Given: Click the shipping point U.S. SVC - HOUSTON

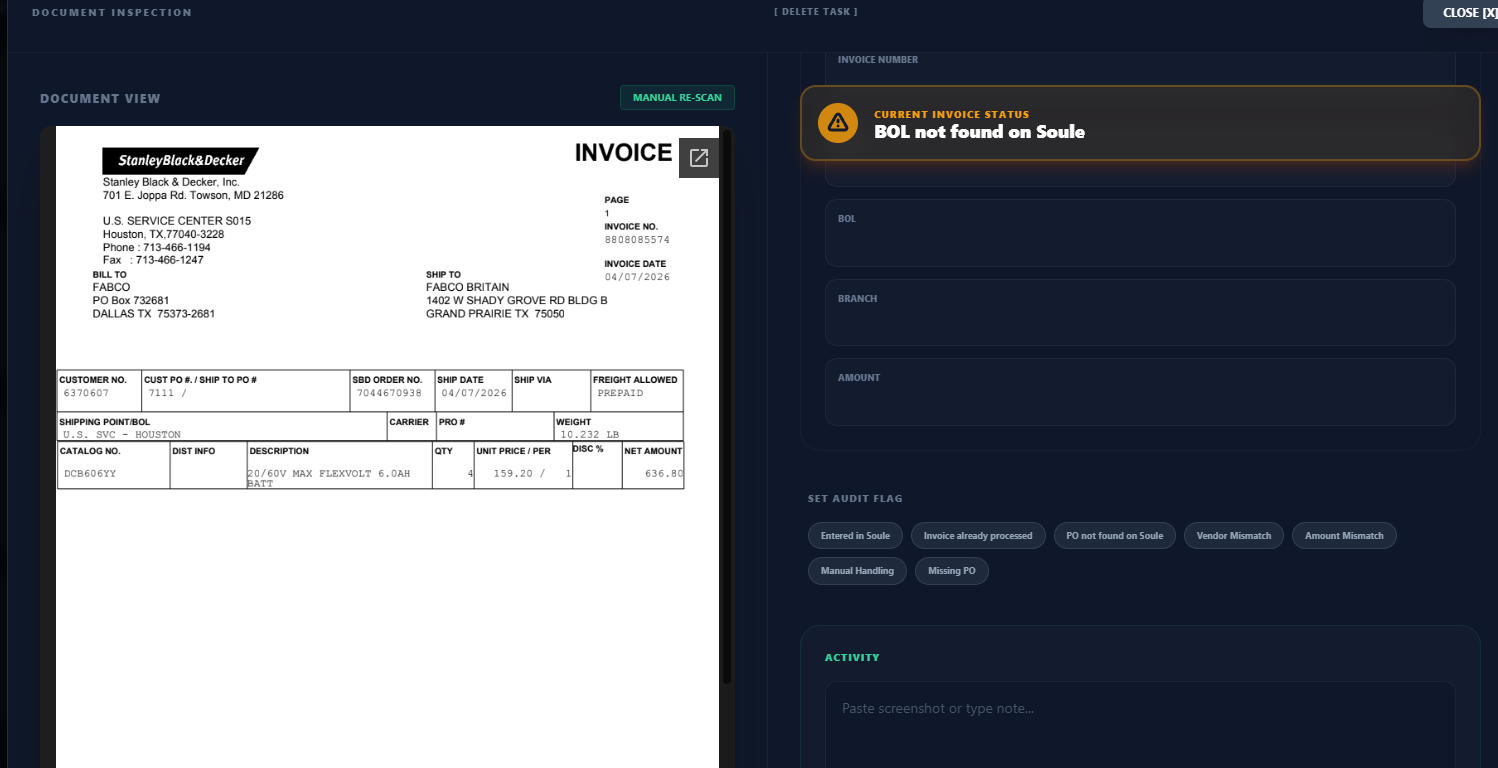Looking at the screenshot, I should click(x=122, y=435).
